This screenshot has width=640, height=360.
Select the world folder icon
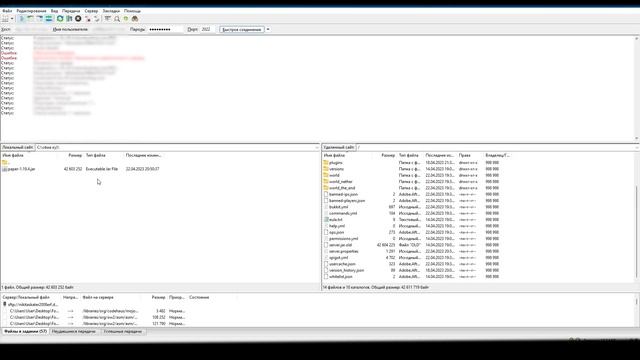coord(326,175)
